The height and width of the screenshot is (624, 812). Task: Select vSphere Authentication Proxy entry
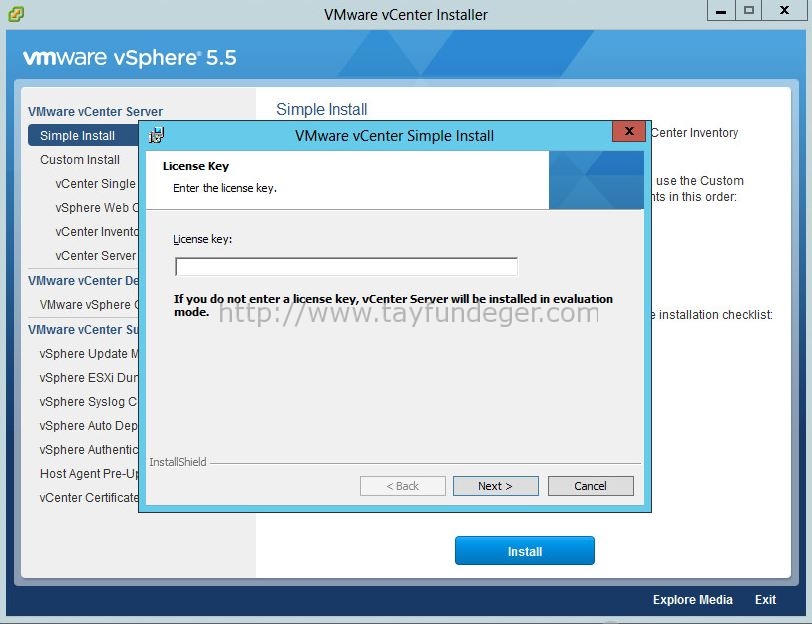(x=89, y=449)
